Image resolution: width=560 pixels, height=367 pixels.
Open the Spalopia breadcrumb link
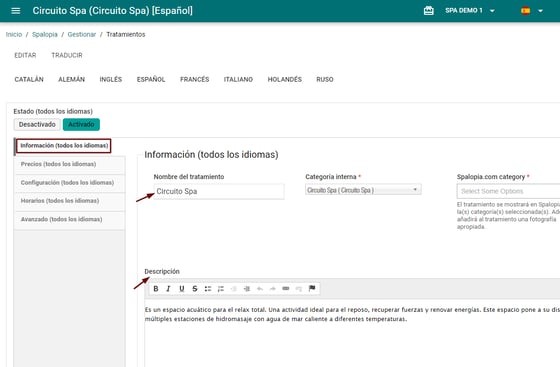pos(45,34)
